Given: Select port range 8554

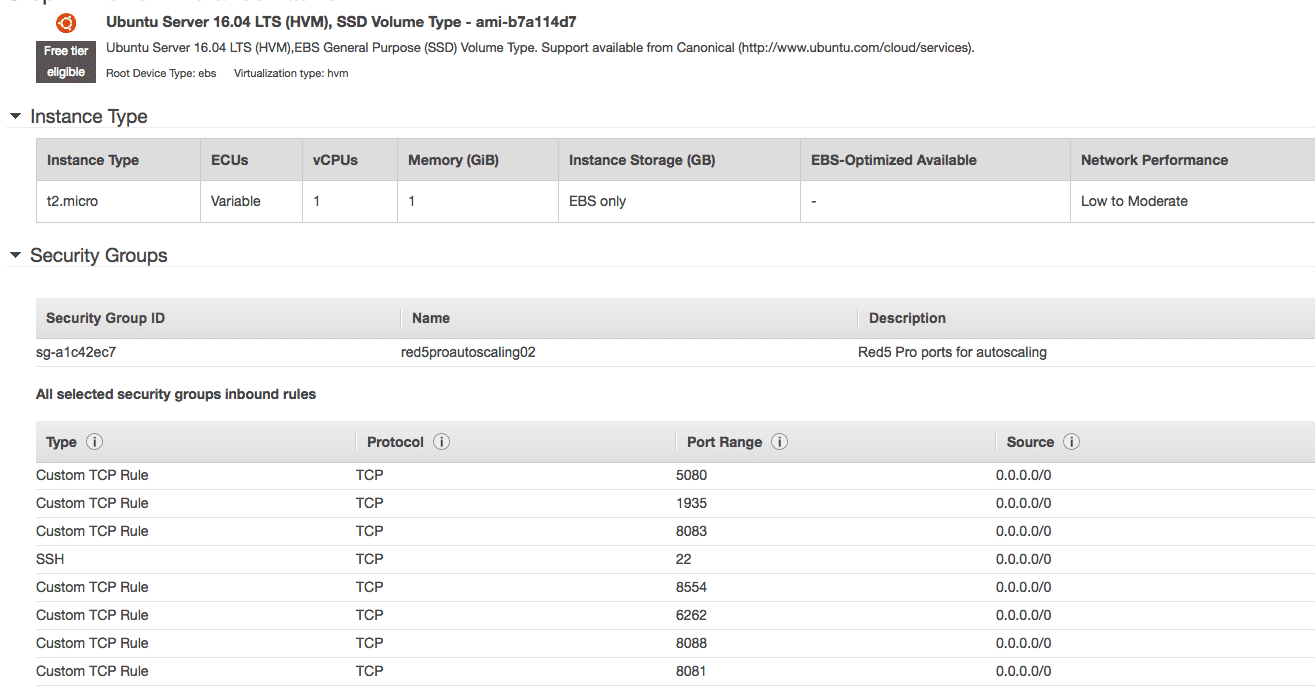Looking at the screenshot, I should point(691,587).
